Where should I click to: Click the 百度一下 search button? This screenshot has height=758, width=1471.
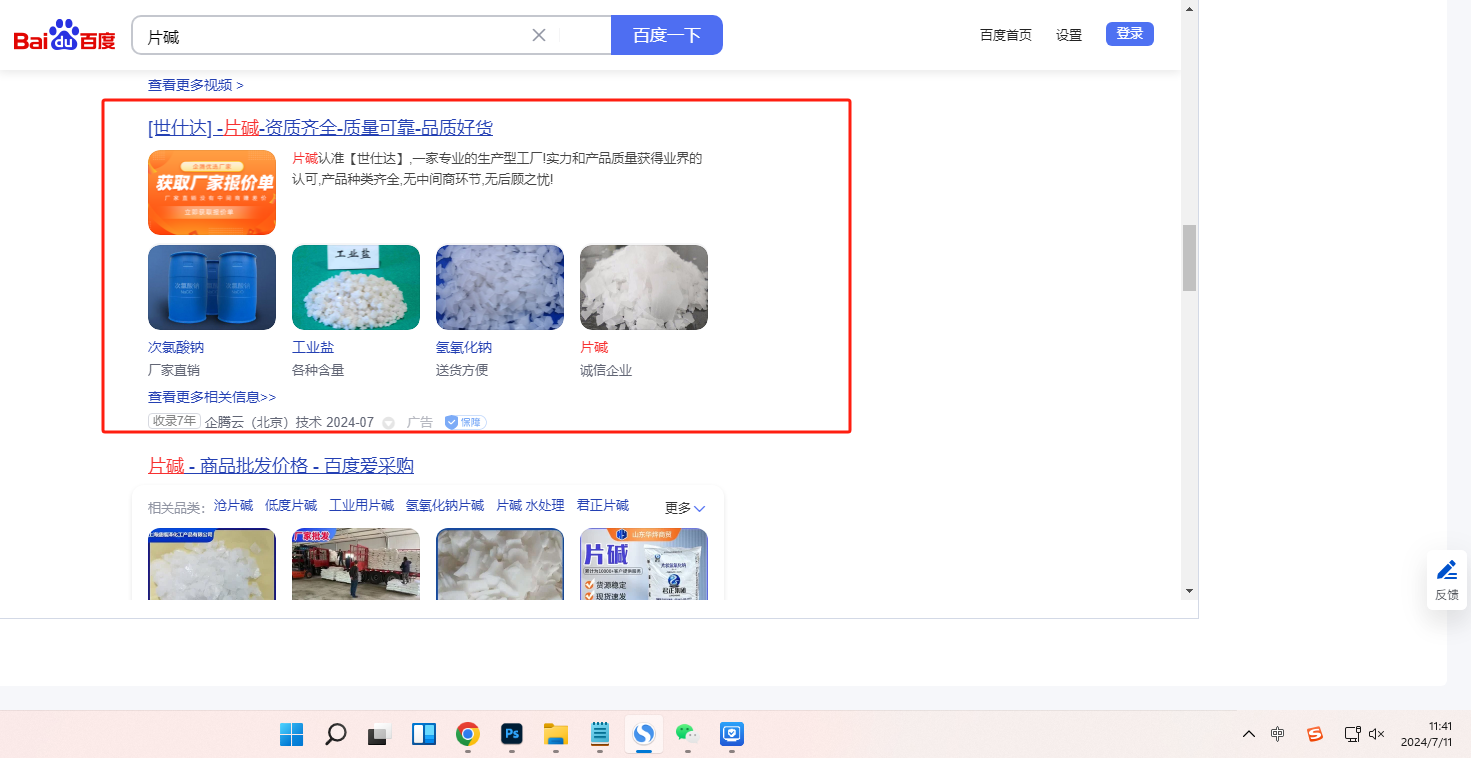click(667, 35)
